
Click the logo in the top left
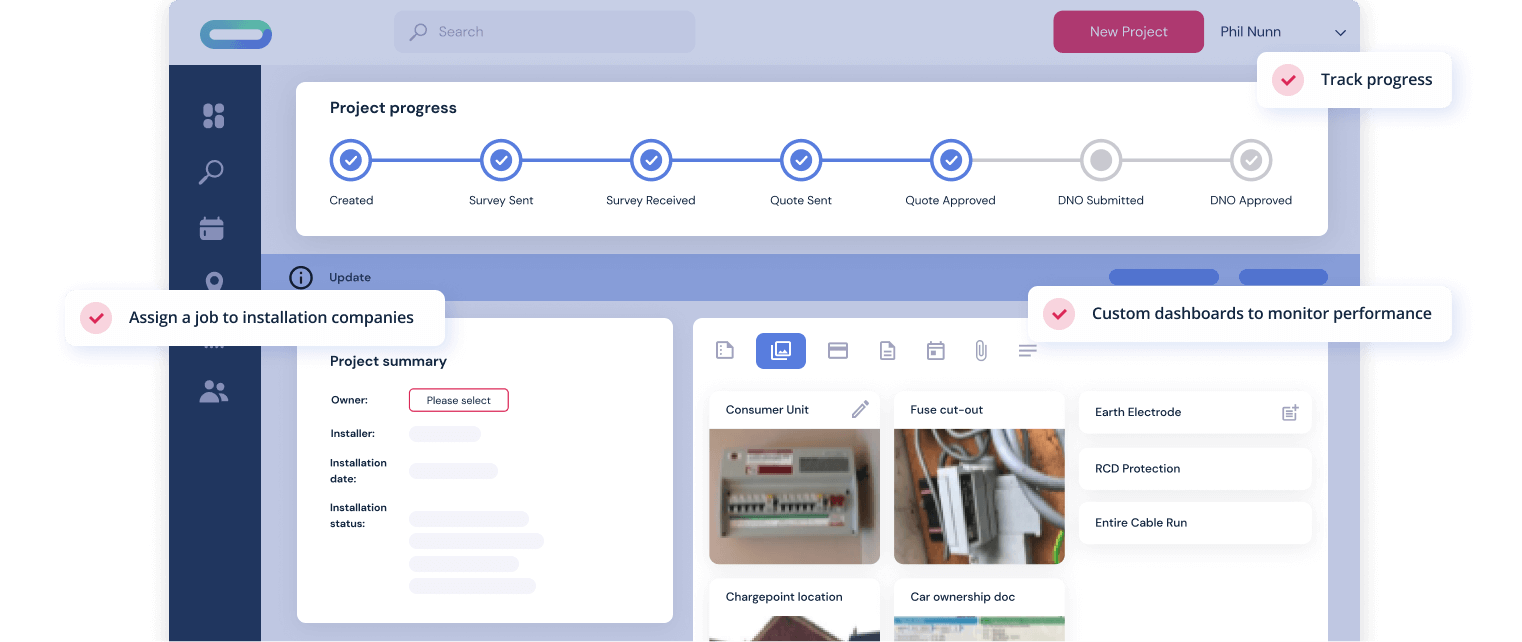[236, 34]
